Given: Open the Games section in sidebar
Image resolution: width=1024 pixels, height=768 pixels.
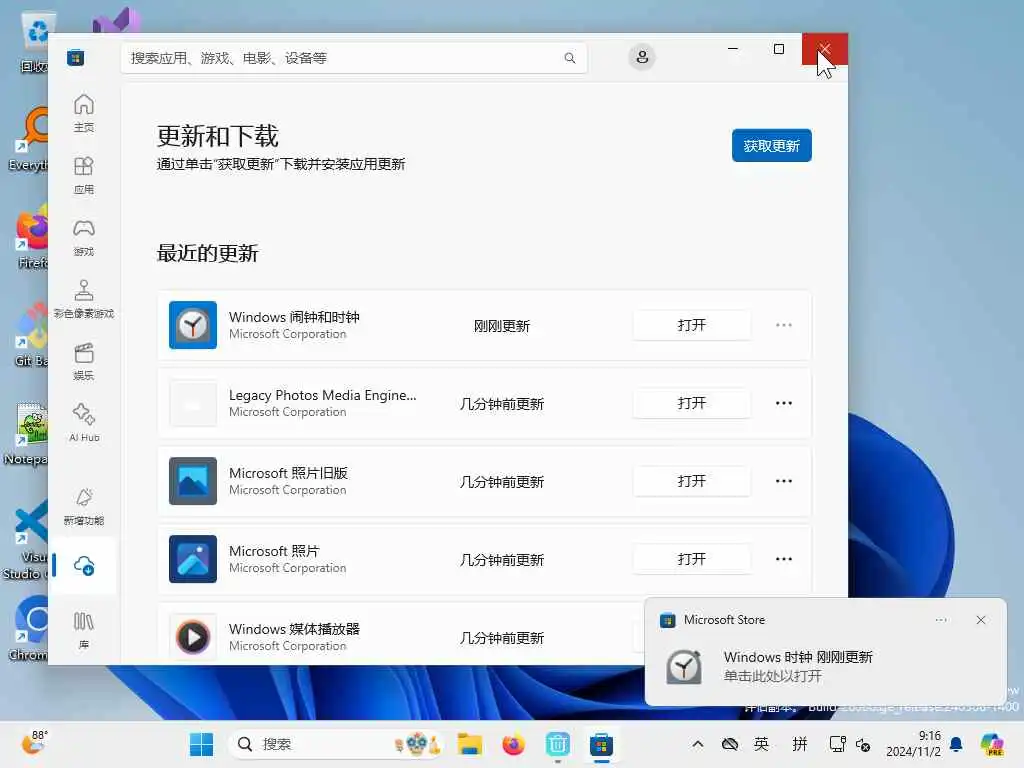Looking at the screenshot, I should (x=84, y=238).
